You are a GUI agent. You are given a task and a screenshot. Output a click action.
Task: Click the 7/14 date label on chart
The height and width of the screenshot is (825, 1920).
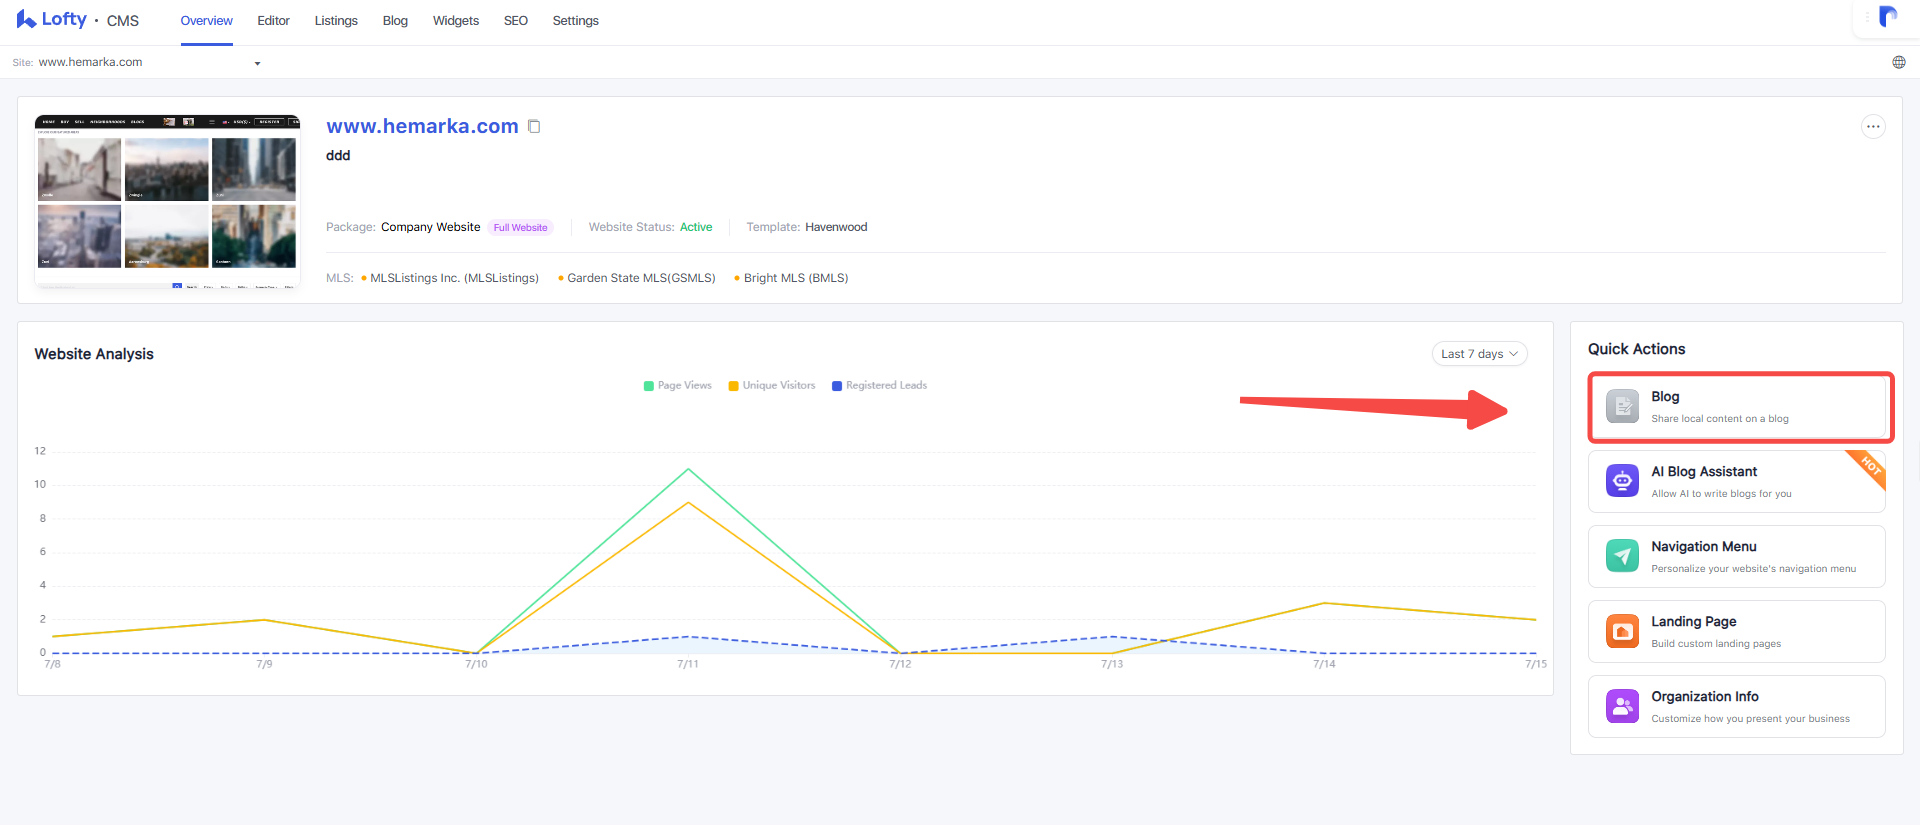[1324, 664]
